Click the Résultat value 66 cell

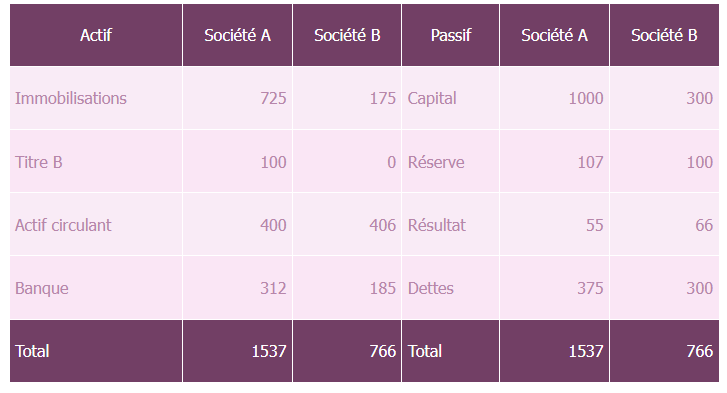coord(664,225)
